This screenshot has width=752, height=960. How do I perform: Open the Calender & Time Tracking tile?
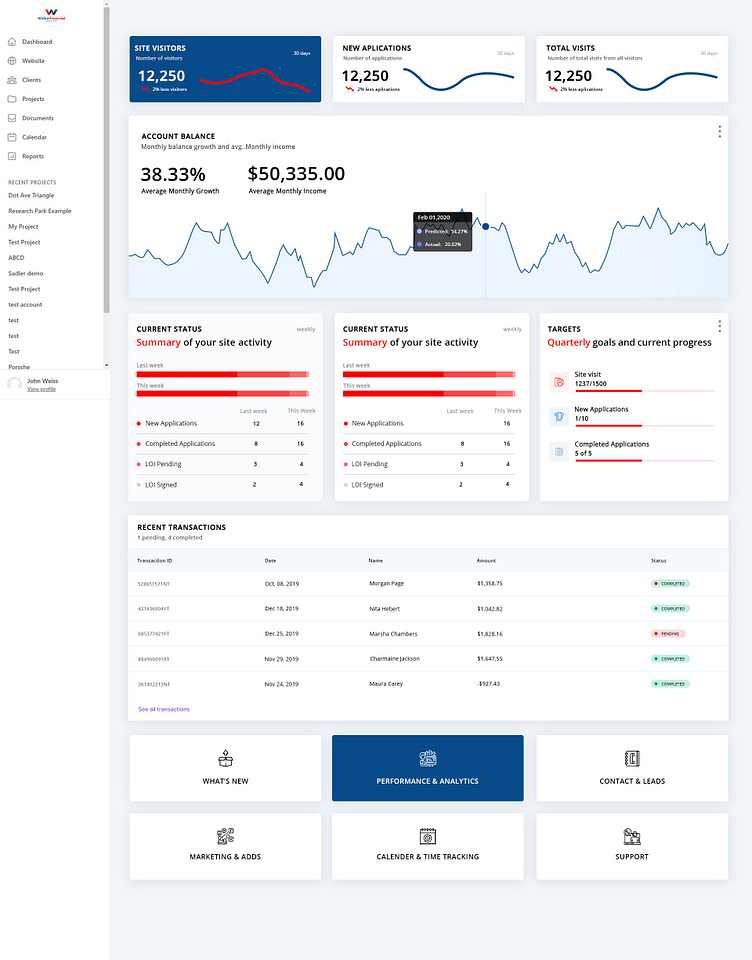(427, 845)
